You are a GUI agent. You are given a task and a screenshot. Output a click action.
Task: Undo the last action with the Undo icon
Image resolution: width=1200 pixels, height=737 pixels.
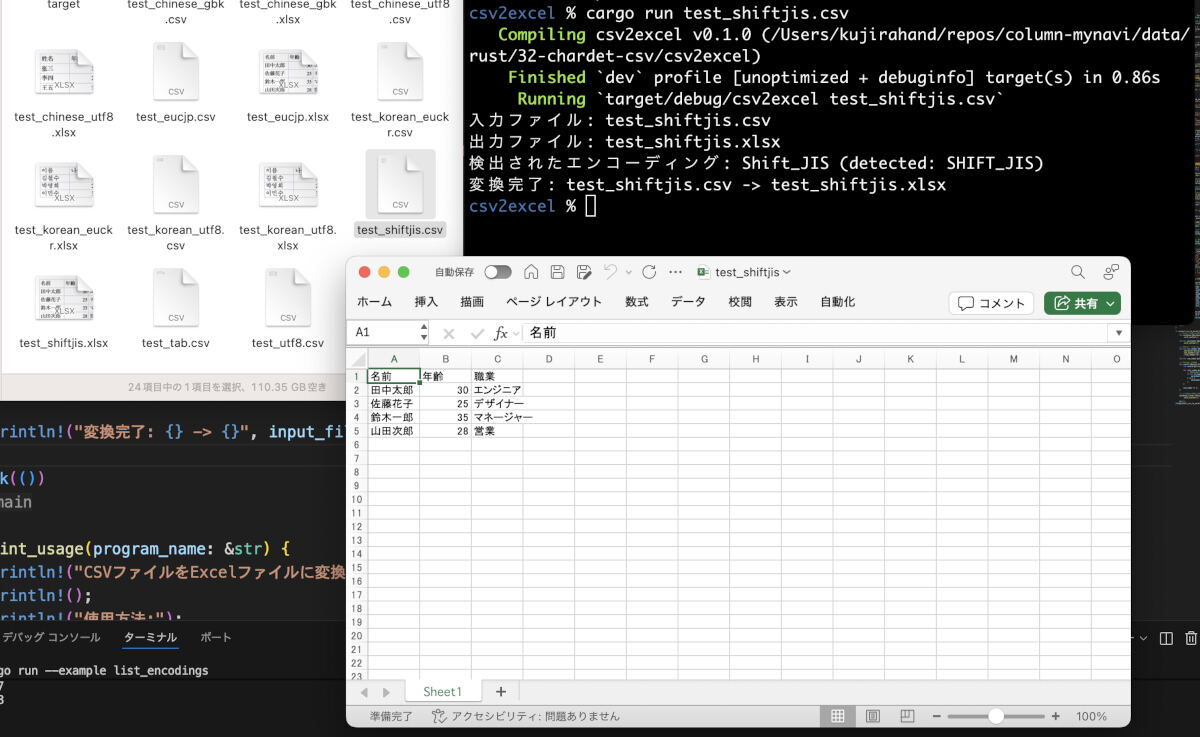[x=611, y=271]
